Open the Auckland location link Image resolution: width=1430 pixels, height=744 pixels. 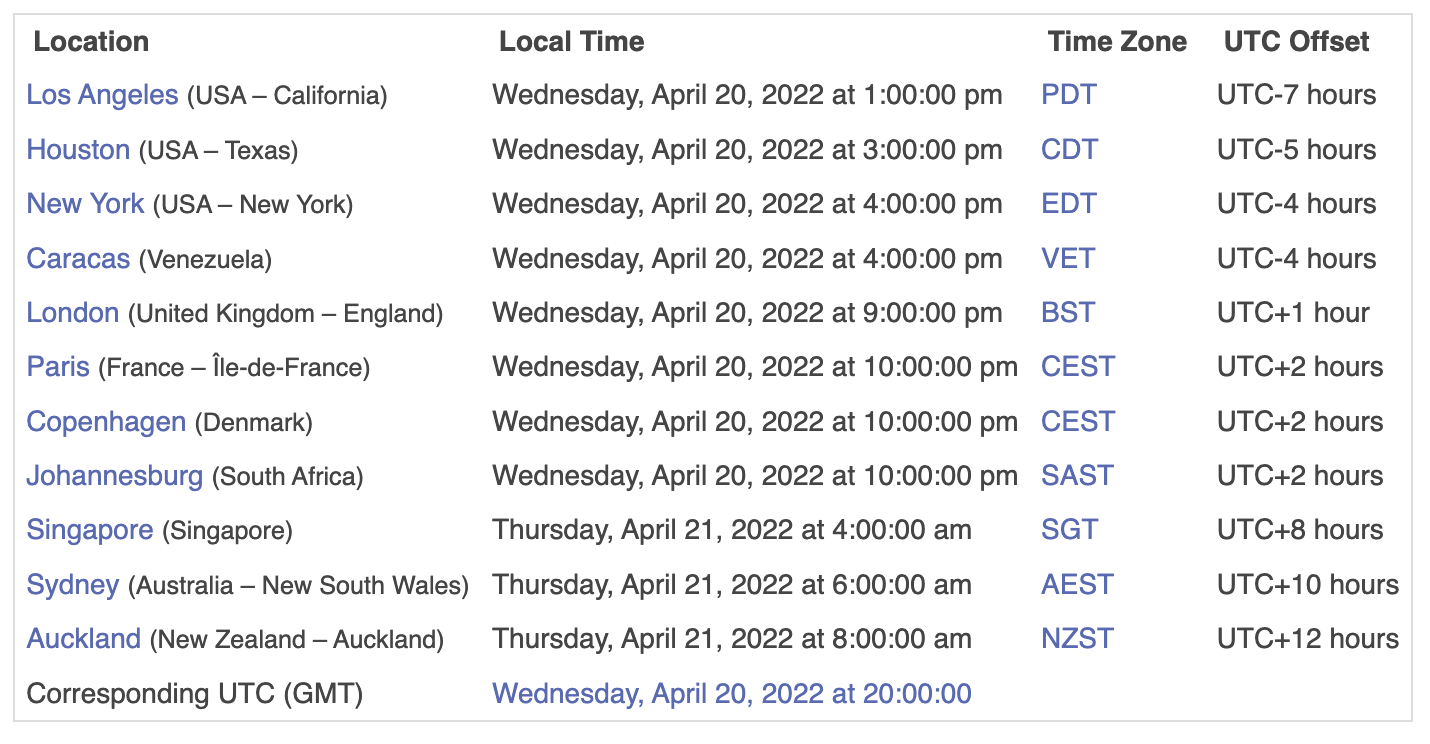(x=84, y=639)
